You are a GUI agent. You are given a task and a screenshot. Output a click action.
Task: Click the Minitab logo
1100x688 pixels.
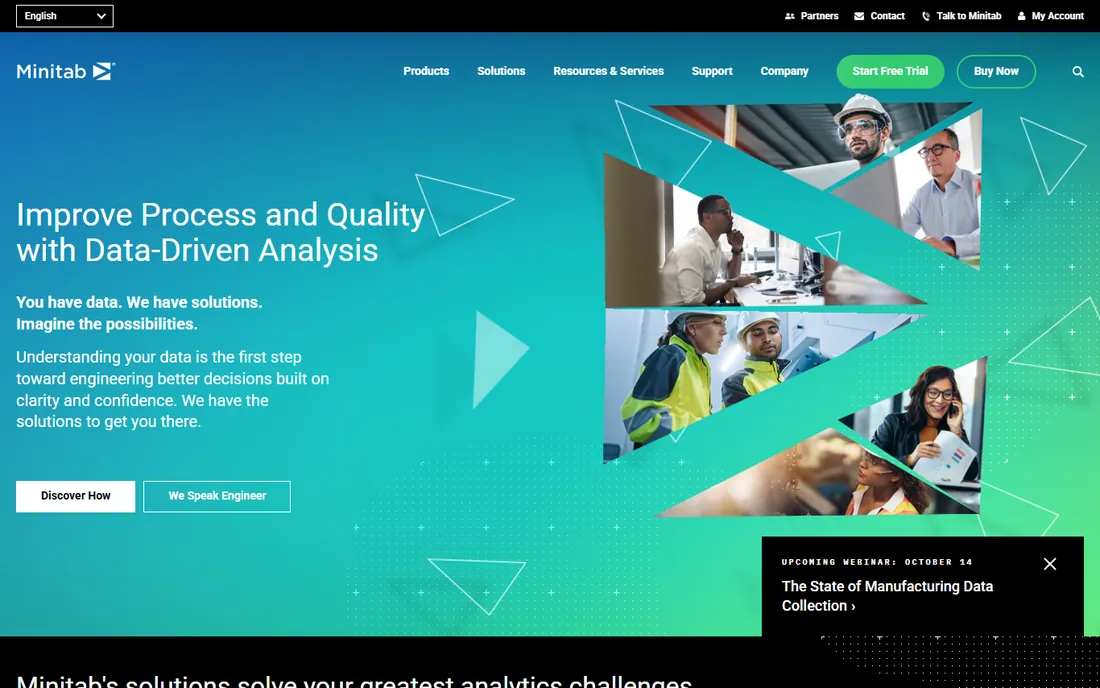pyautogui.click(x=65, y=71)
